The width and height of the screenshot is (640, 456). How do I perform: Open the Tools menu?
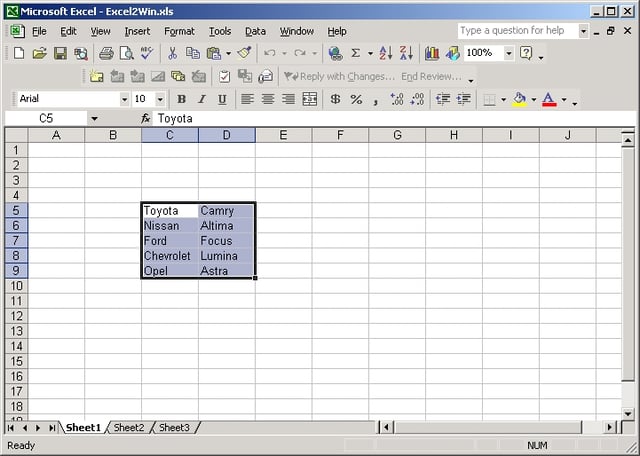[220, 31]
